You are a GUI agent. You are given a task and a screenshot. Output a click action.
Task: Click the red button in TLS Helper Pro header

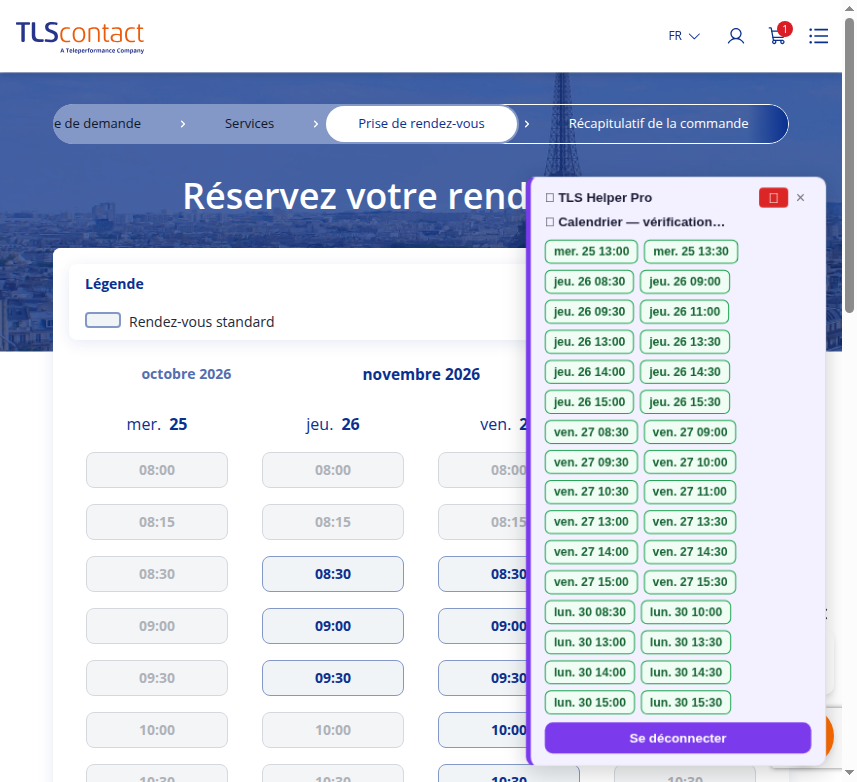pos(773,197)
